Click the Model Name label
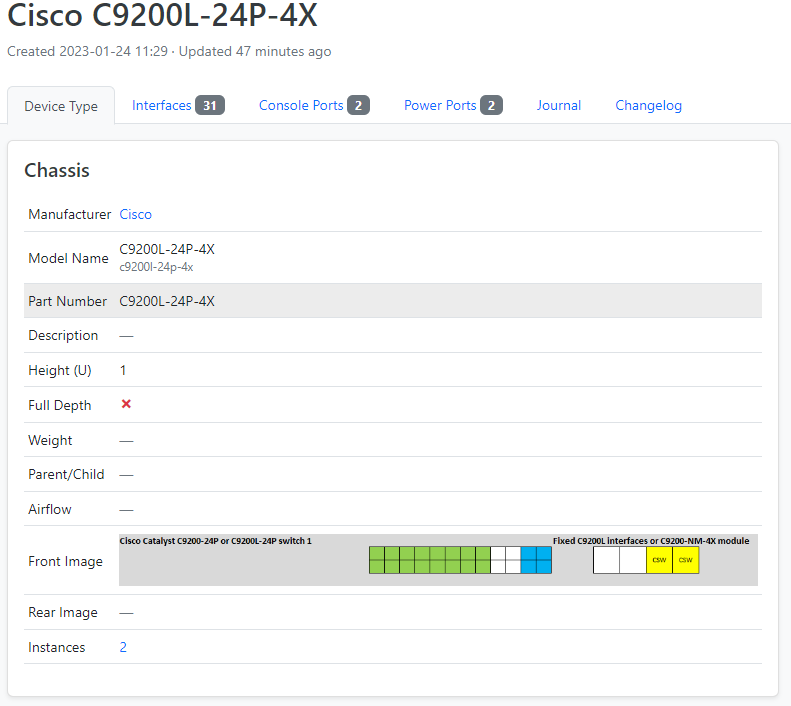This screenshot has height=706, width=791. 69,258
